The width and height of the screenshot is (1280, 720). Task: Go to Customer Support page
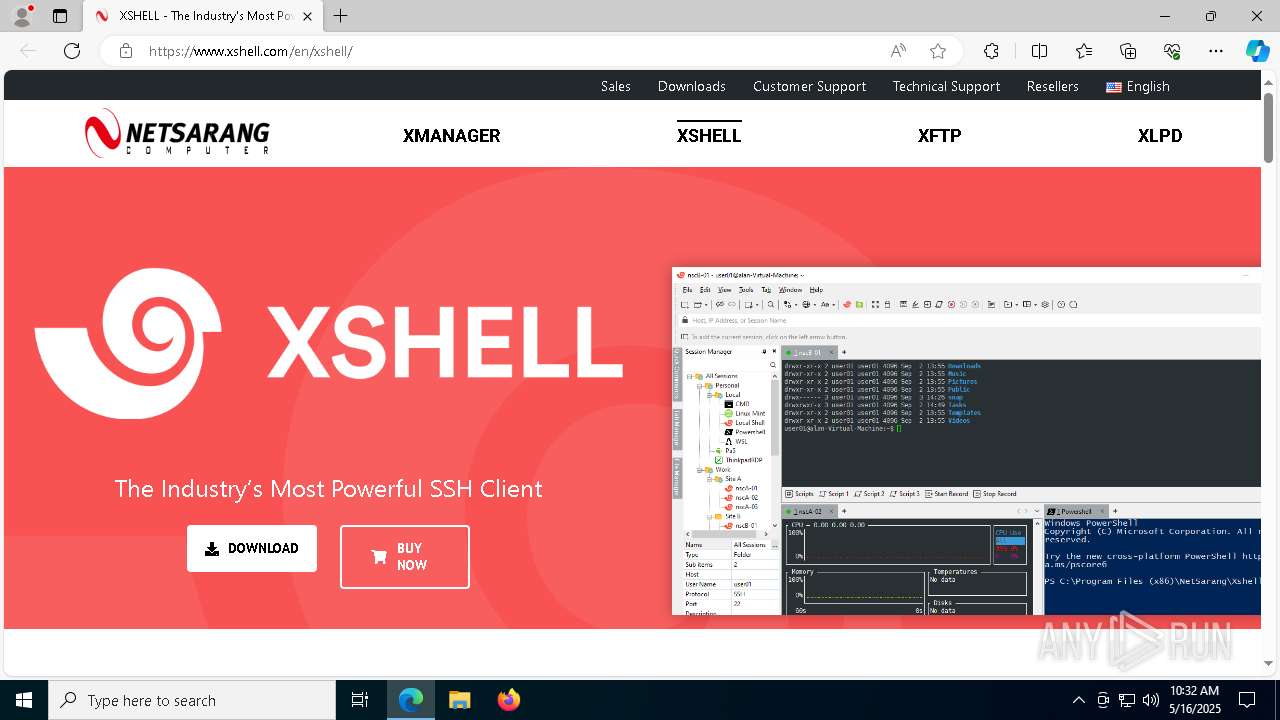[810, 86]
